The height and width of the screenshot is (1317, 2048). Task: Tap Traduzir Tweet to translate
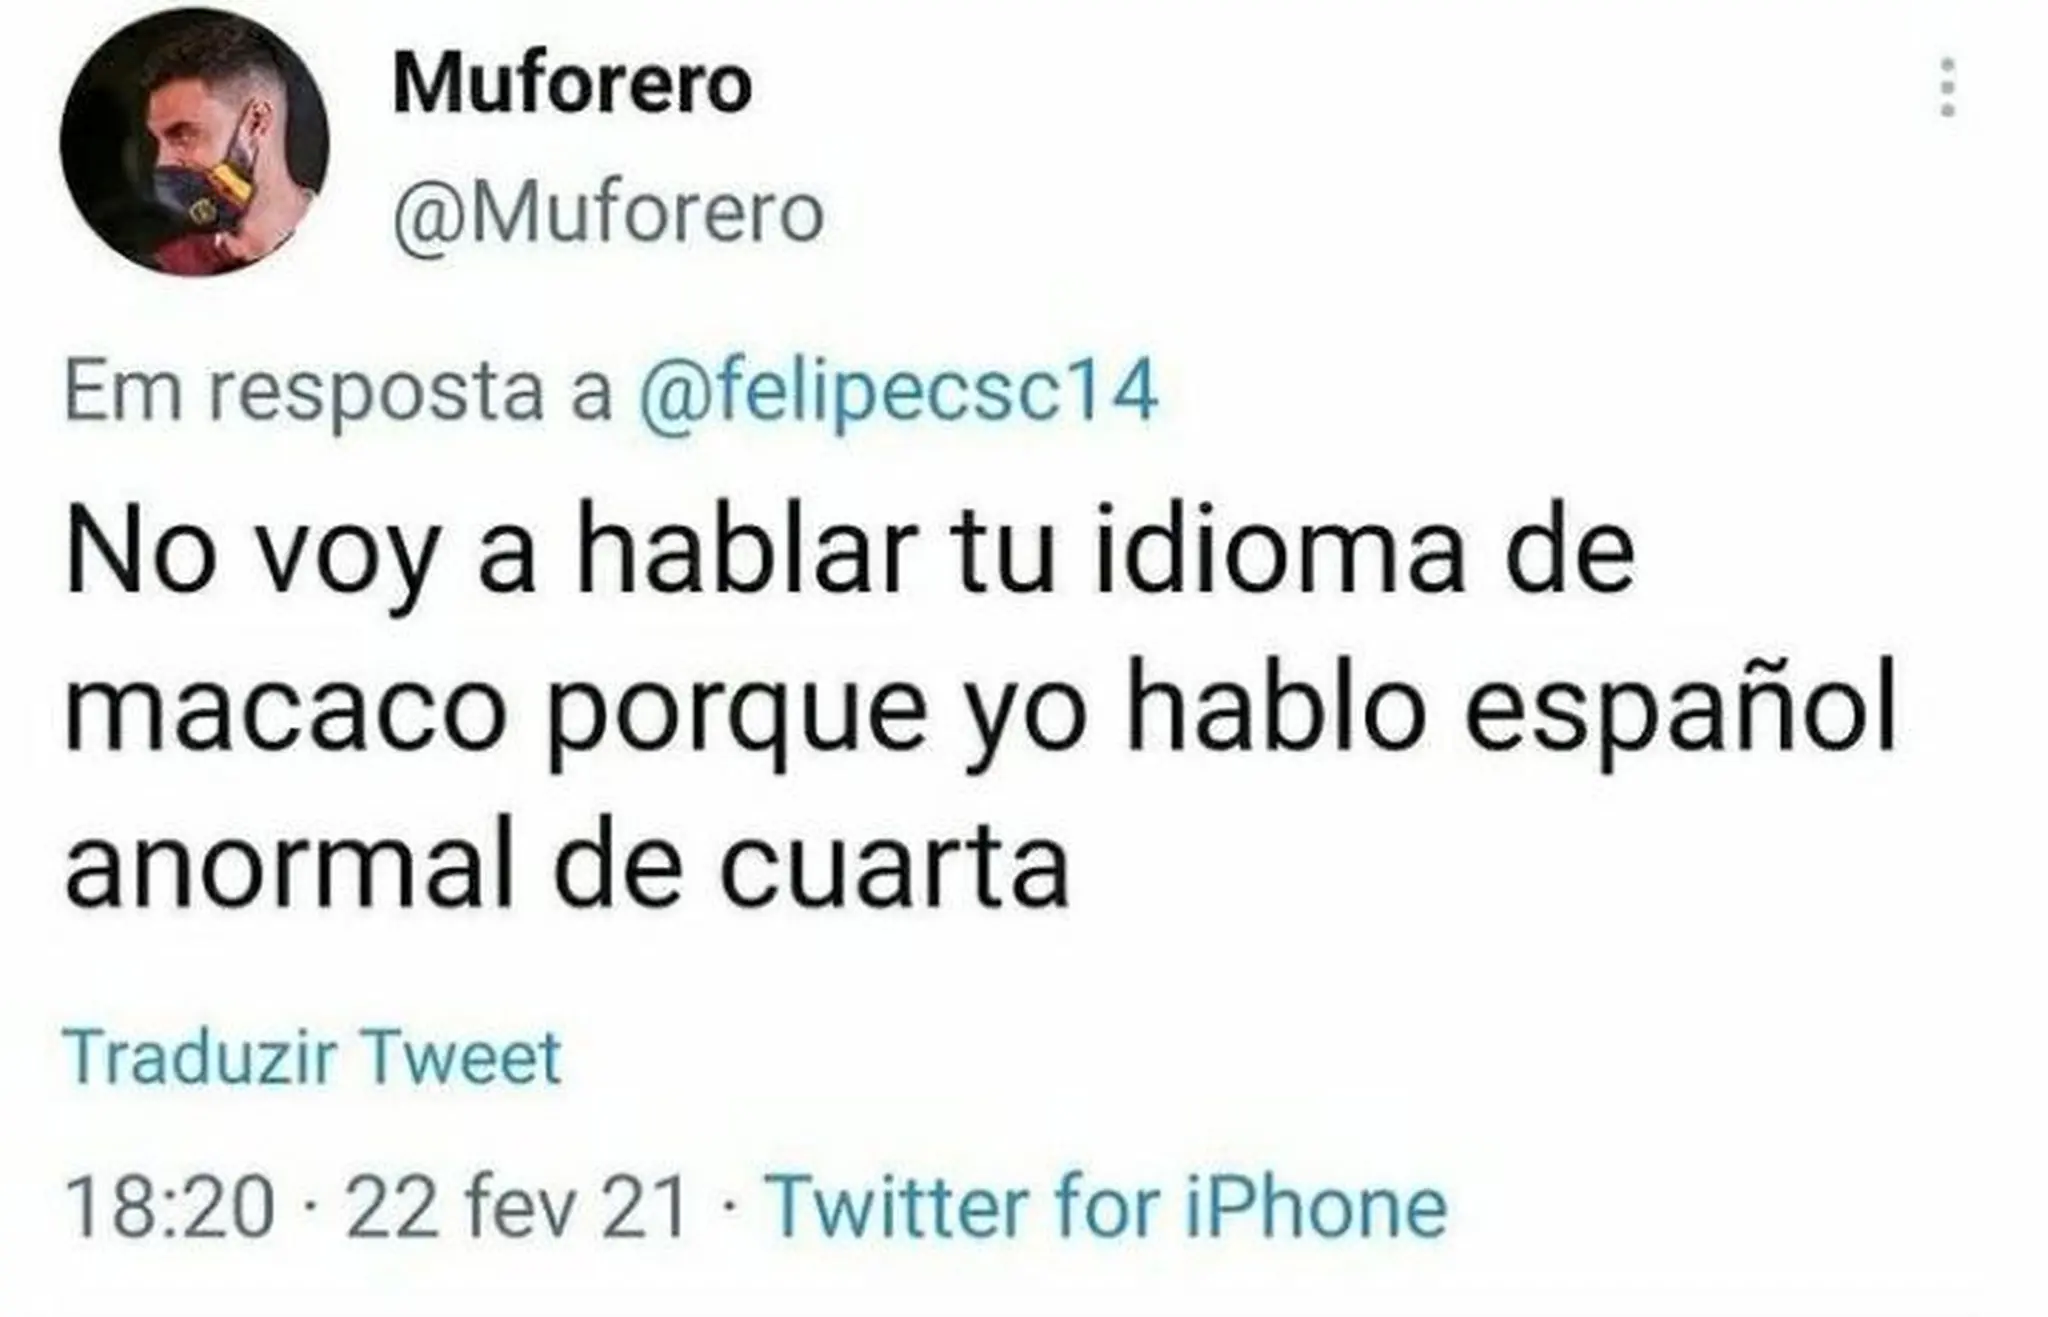[312, 1056]
